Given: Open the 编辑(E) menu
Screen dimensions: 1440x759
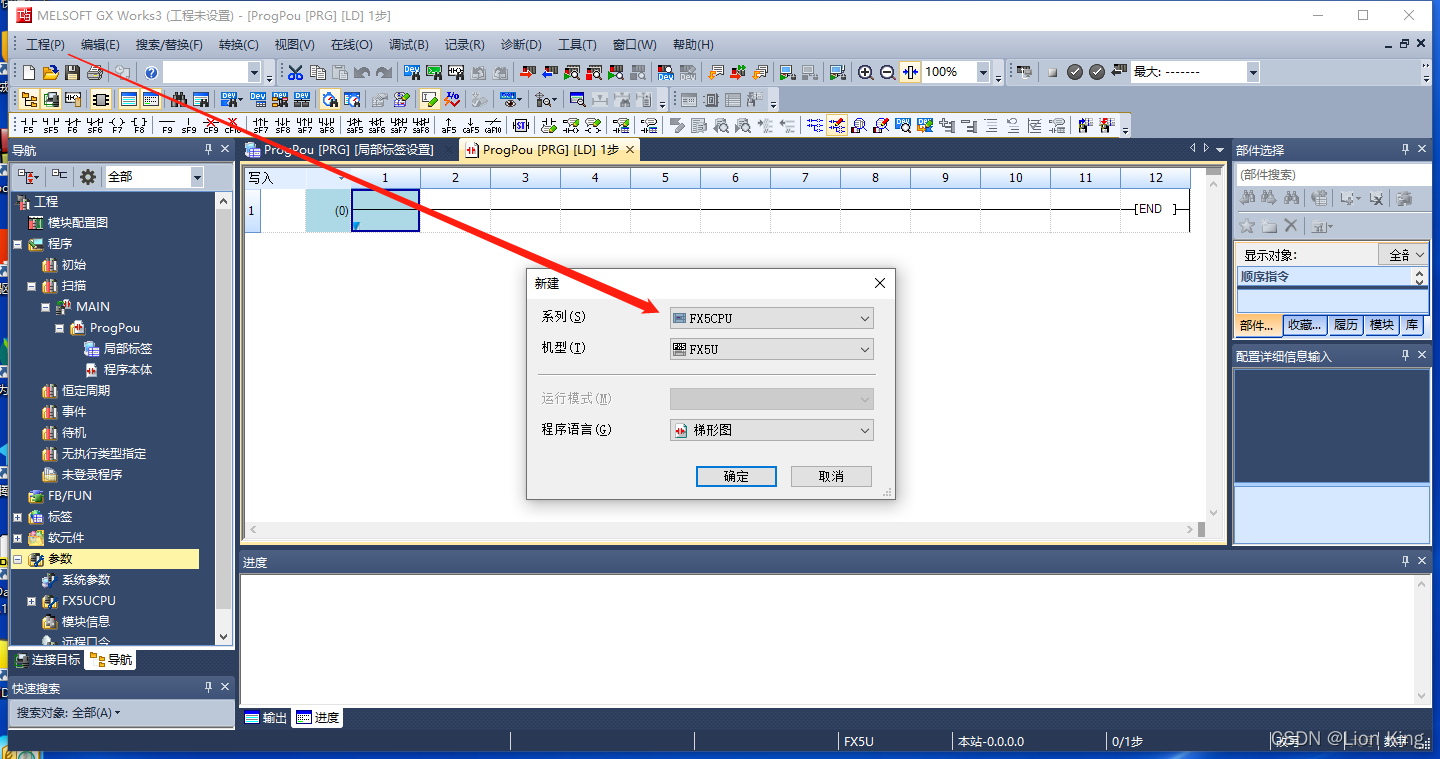Looking at the screenshot, I should 100,45.
